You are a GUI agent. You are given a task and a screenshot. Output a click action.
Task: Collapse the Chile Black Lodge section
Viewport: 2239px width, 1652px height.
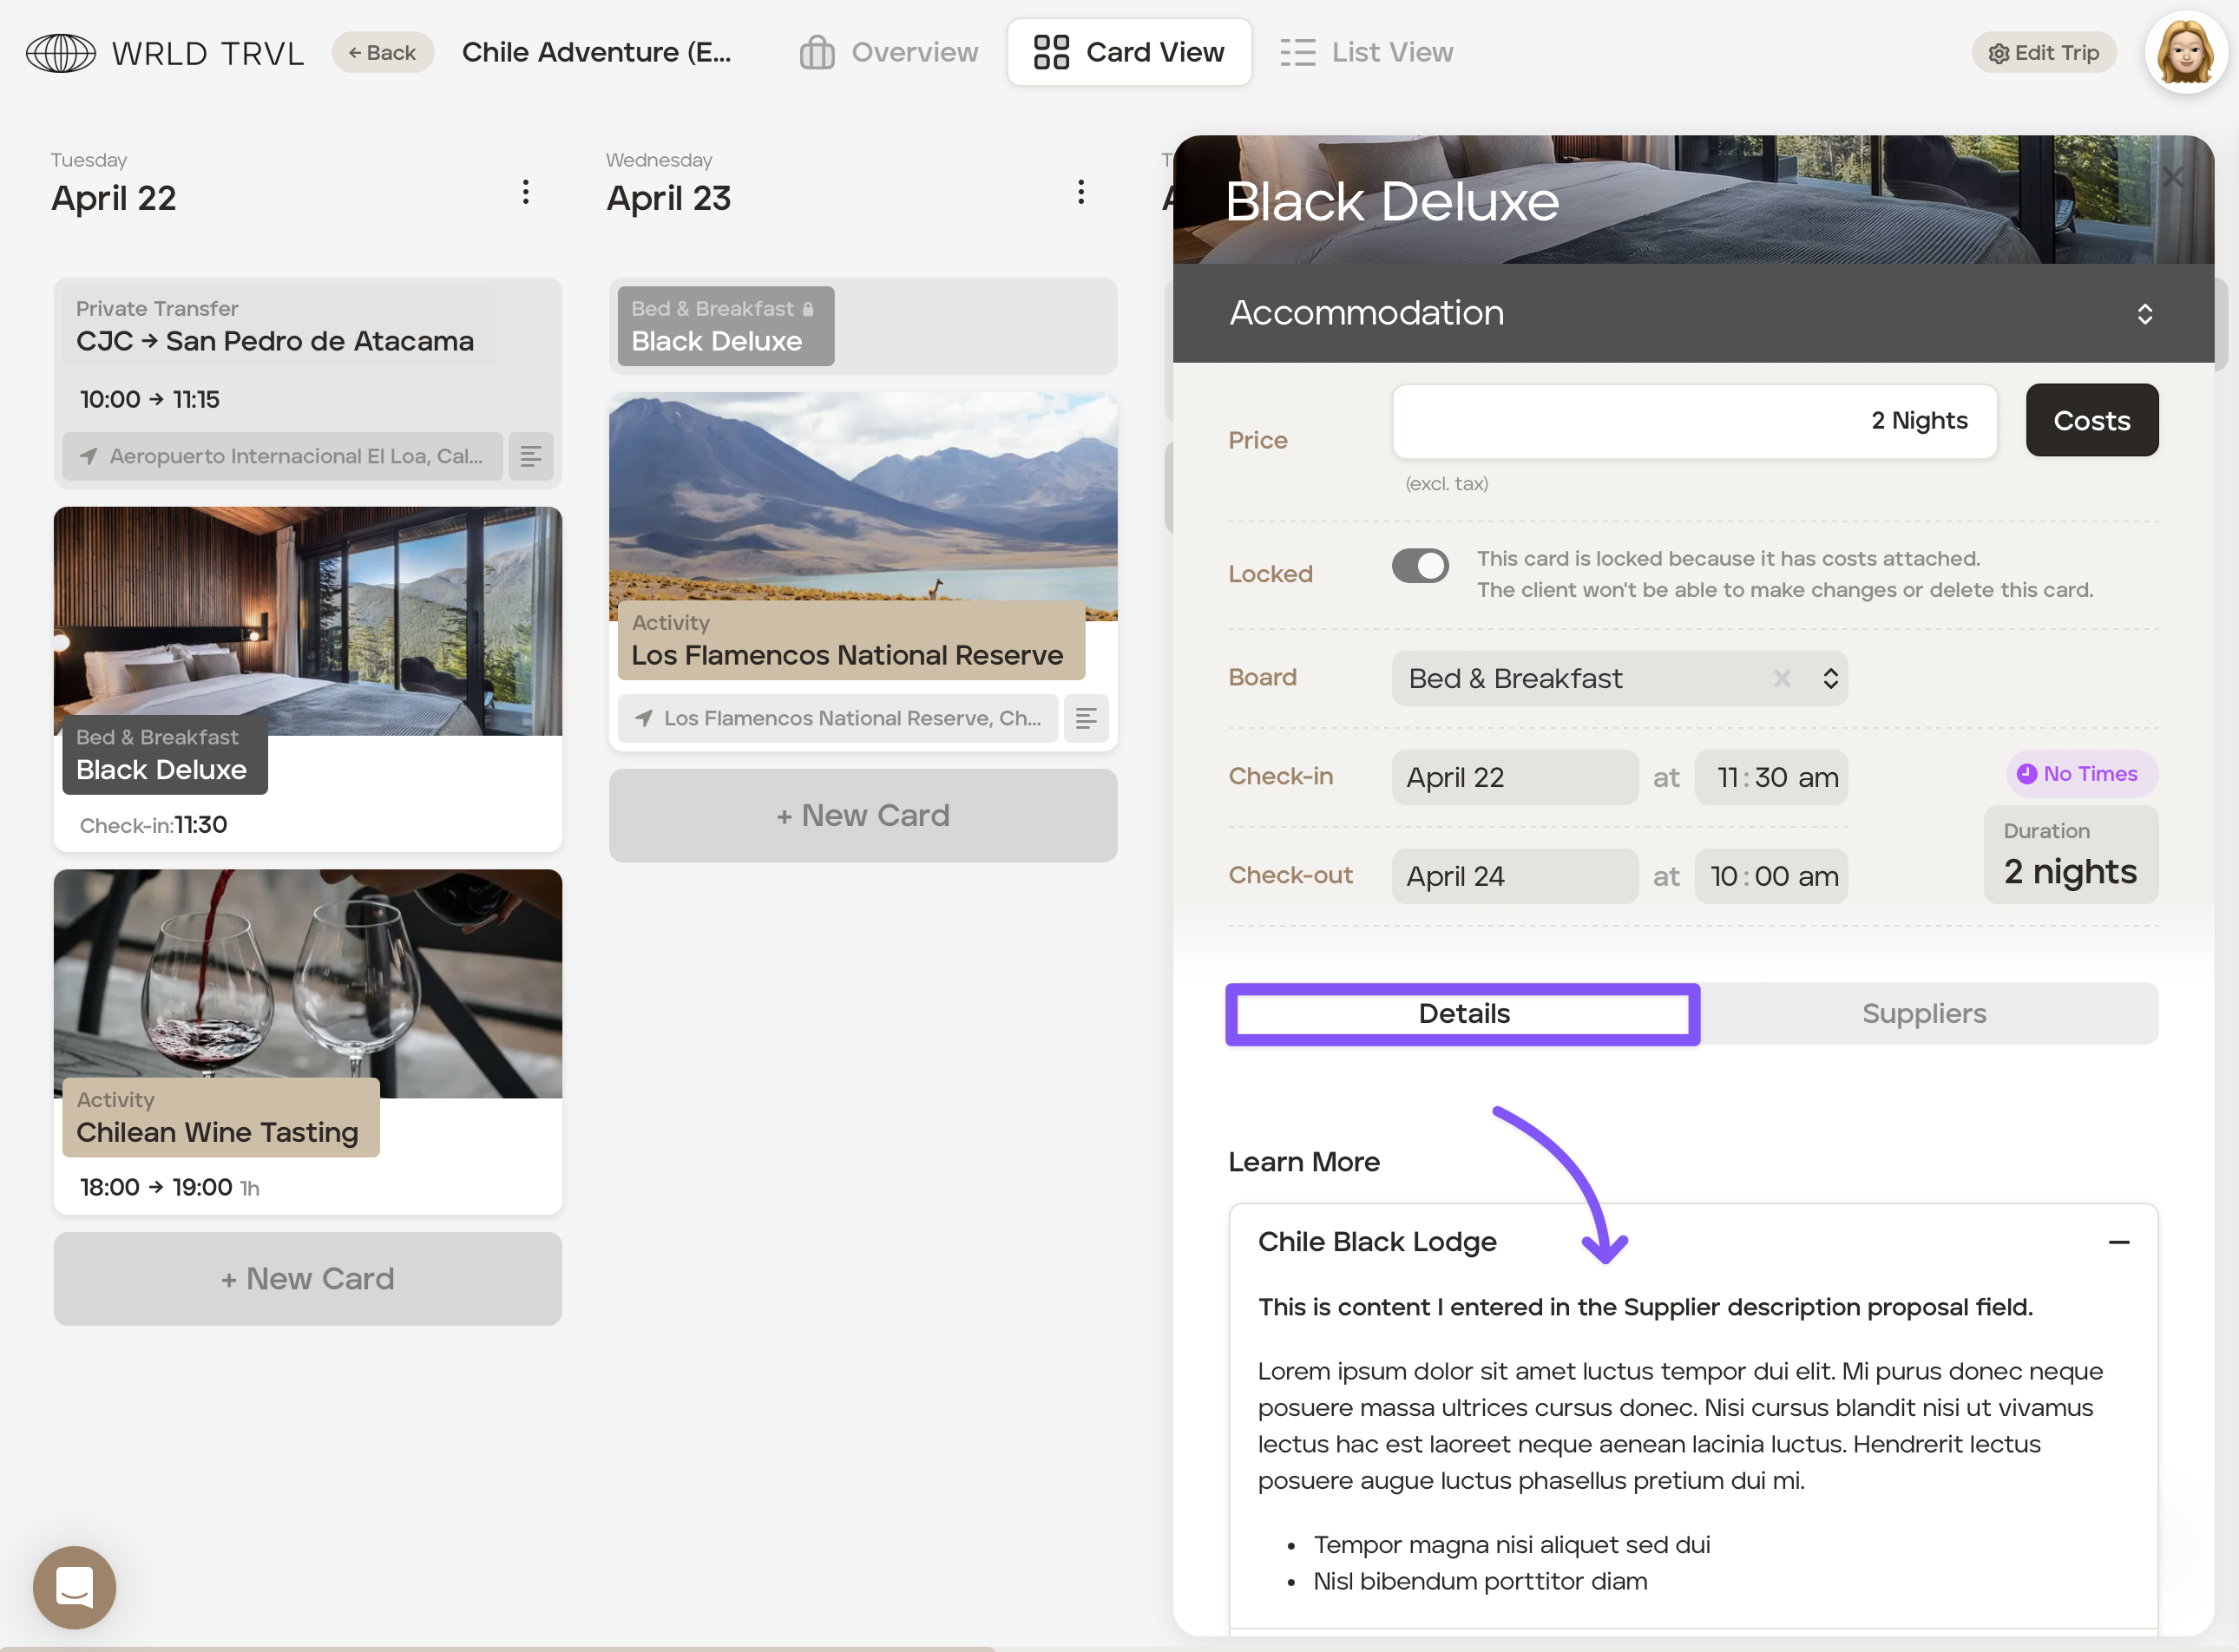[2118, 1242]
